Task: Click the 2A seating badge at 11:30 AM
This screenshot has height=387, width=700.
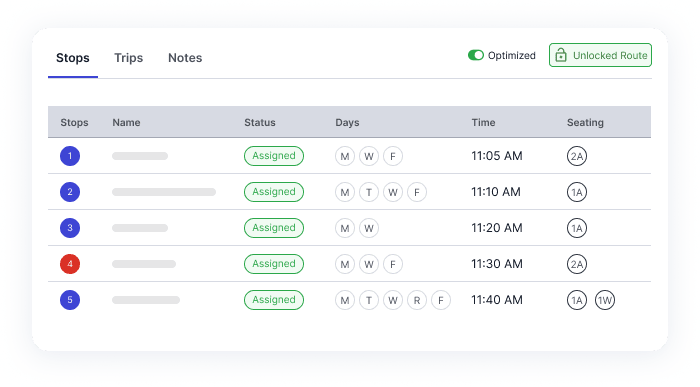Action: pos(577,264)
